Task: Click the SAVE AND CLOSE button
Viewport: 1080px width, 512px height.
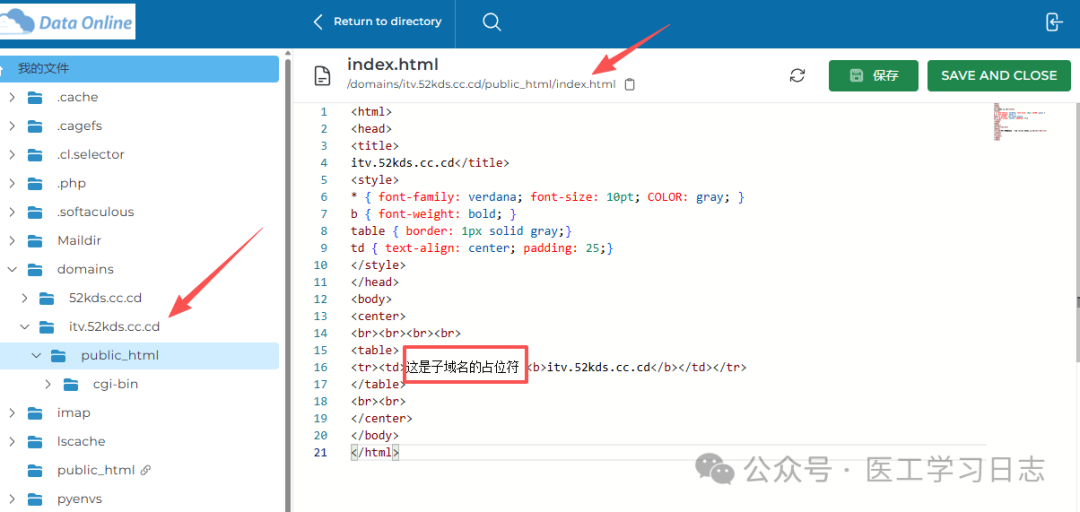Action: (x=998, y=76)
